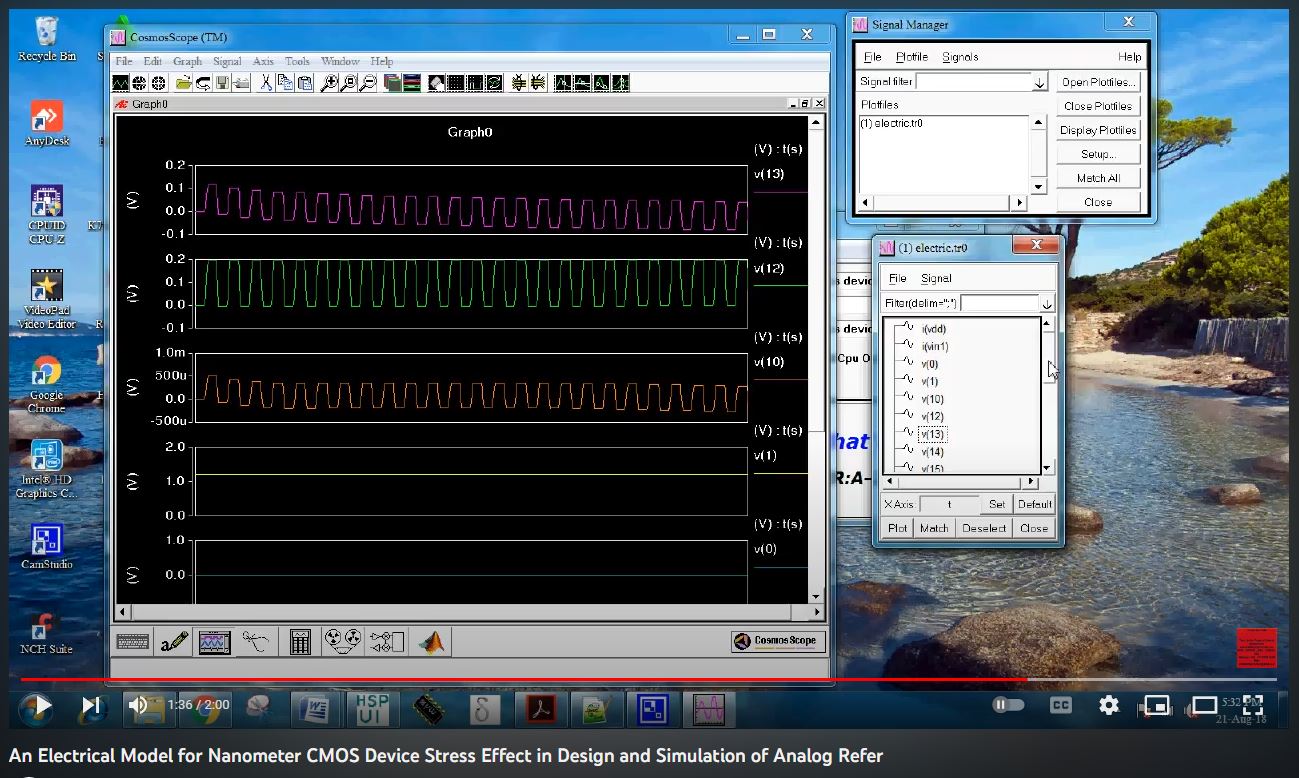Toggle closed captions on the video
The width and height of the screenshot is (1299, 778).
pos(1060,705)
